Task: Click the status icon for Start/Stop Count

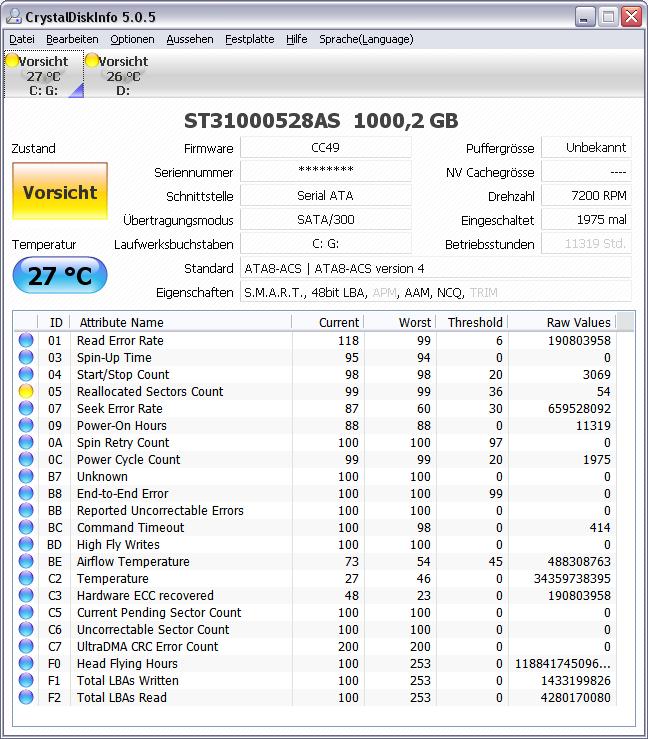Action: coord(26,374)
